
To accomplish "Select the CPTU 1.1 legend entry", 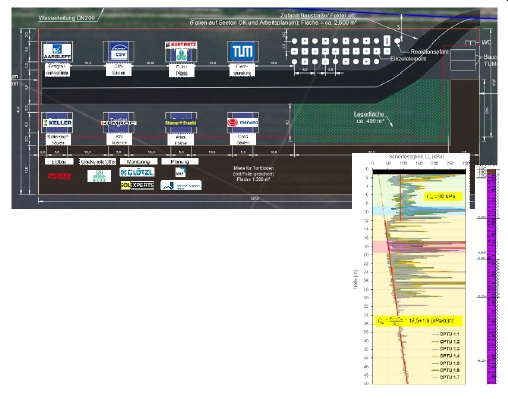I will [x=446, y=334].
